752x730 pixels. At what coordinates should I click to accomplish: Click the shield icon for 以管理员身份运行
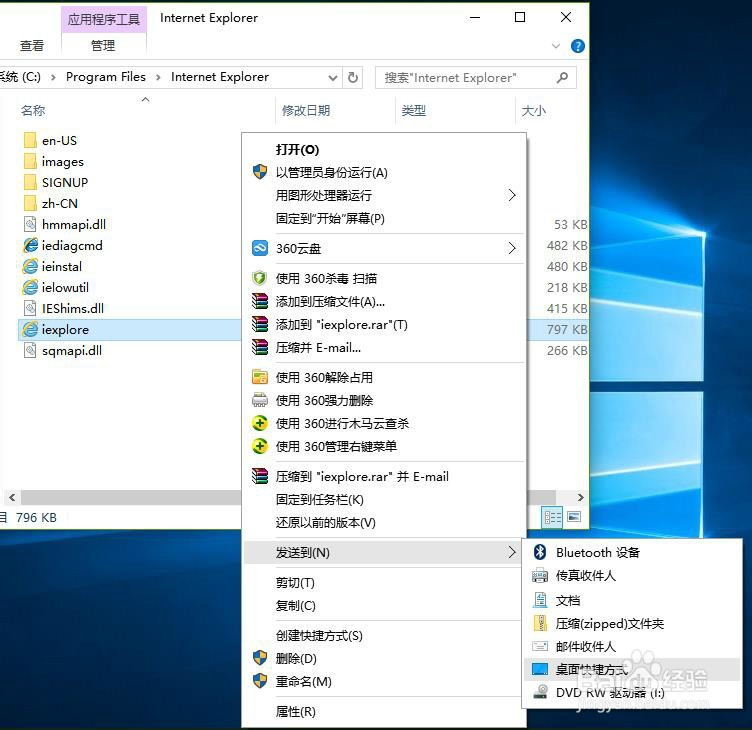260,172
